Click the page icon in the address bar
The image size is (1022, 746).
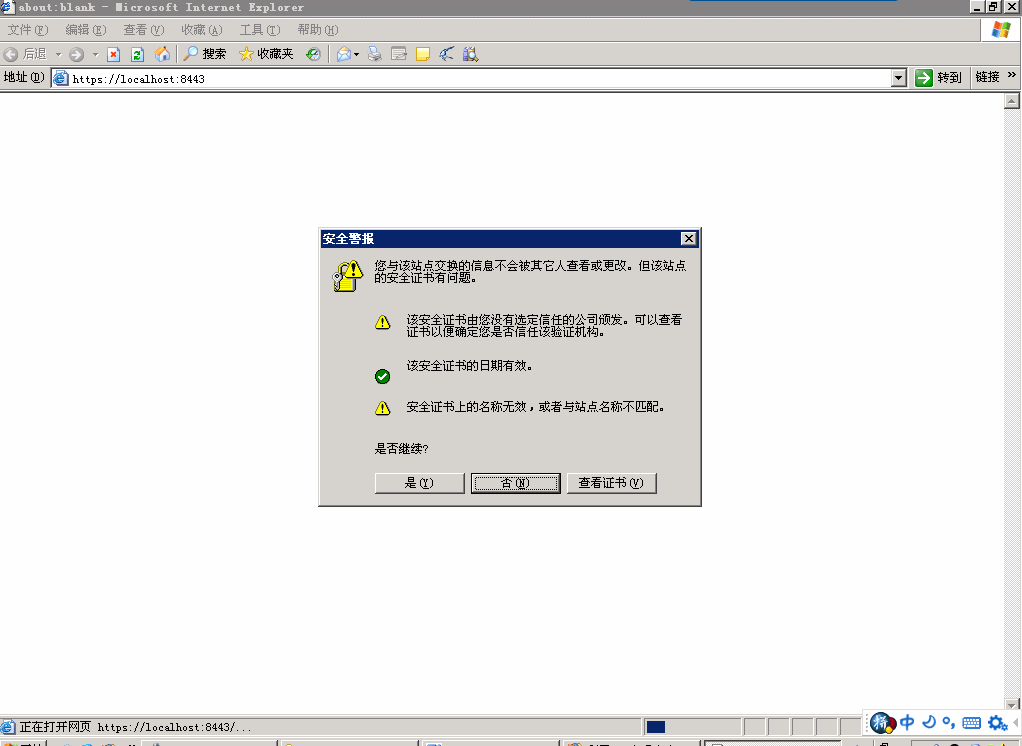point(61,79)
